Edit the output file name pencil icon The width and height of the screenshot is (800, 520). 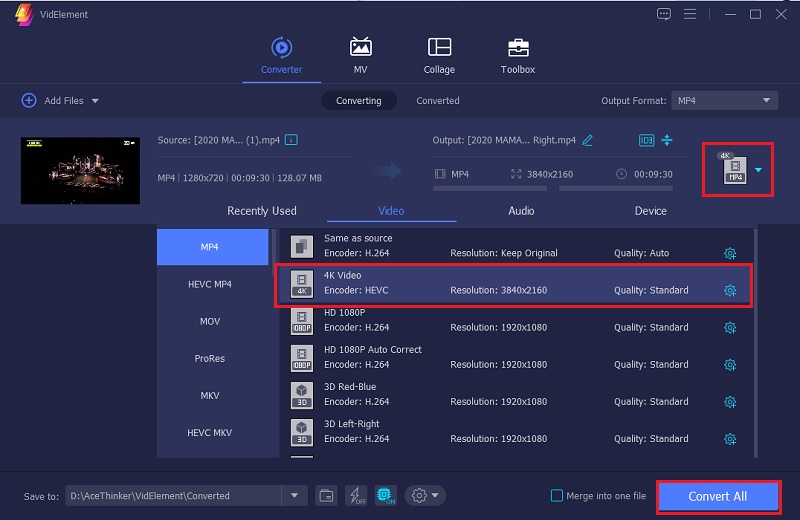(x=587, y=140)
